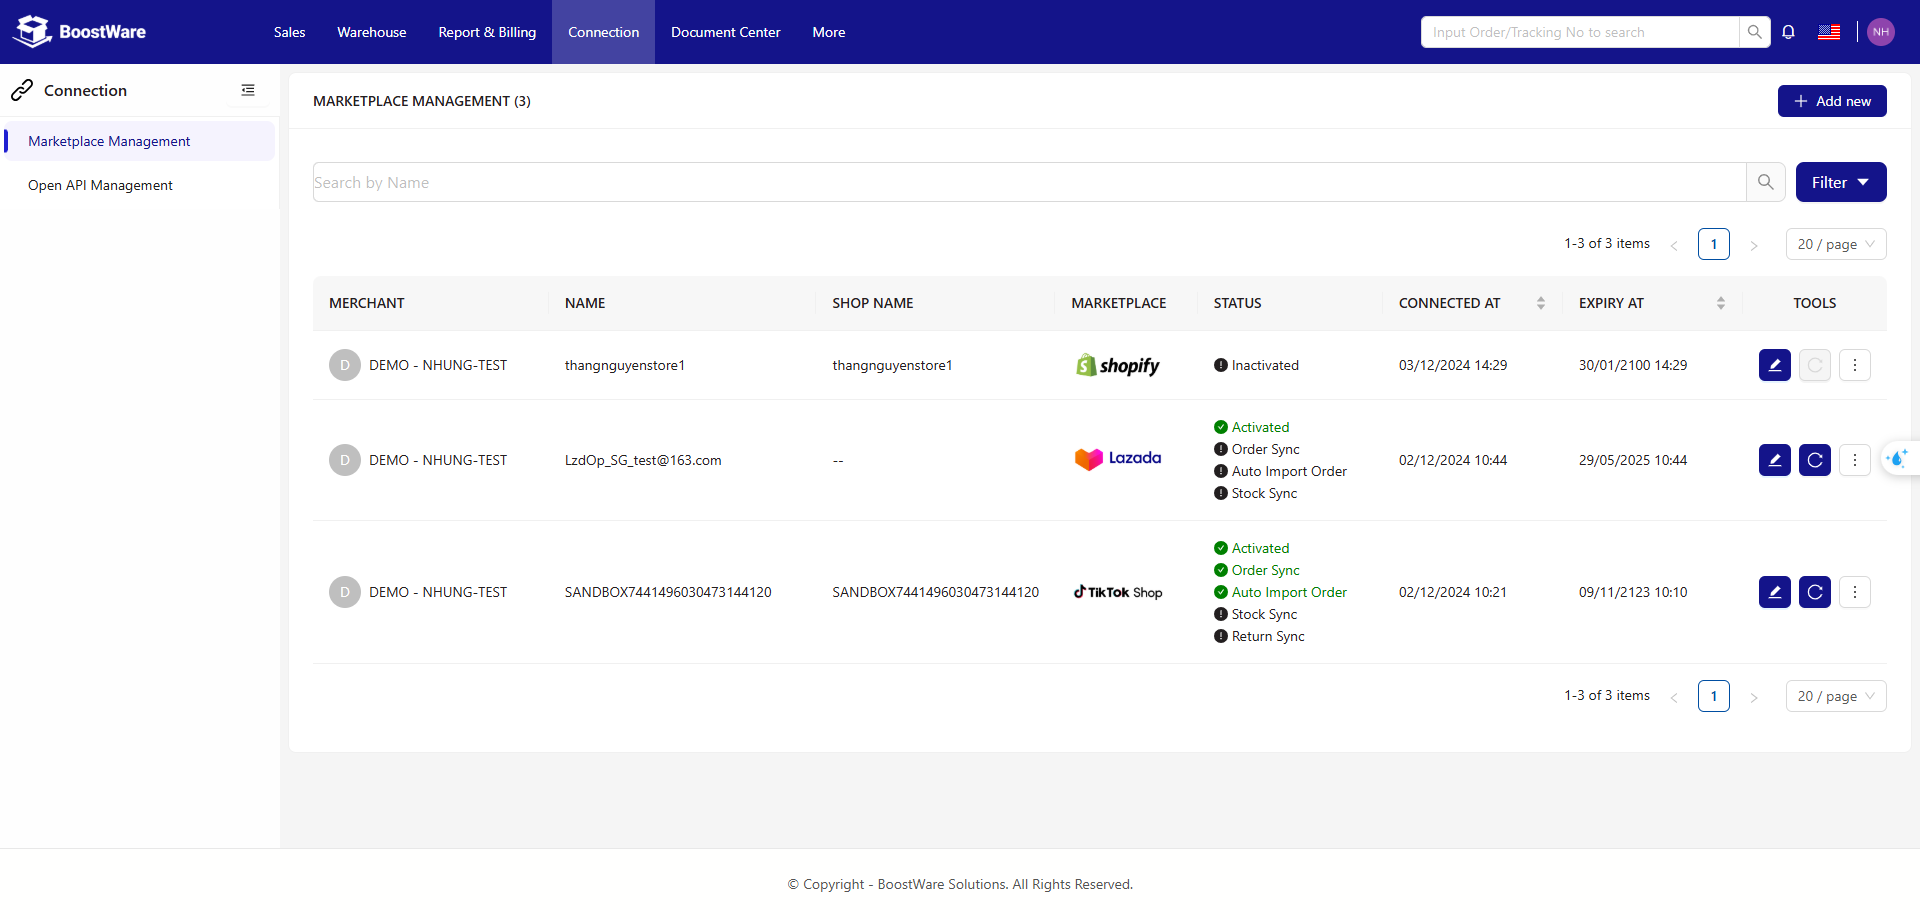Click the floating water-drop widget icon

[1897, 459]
